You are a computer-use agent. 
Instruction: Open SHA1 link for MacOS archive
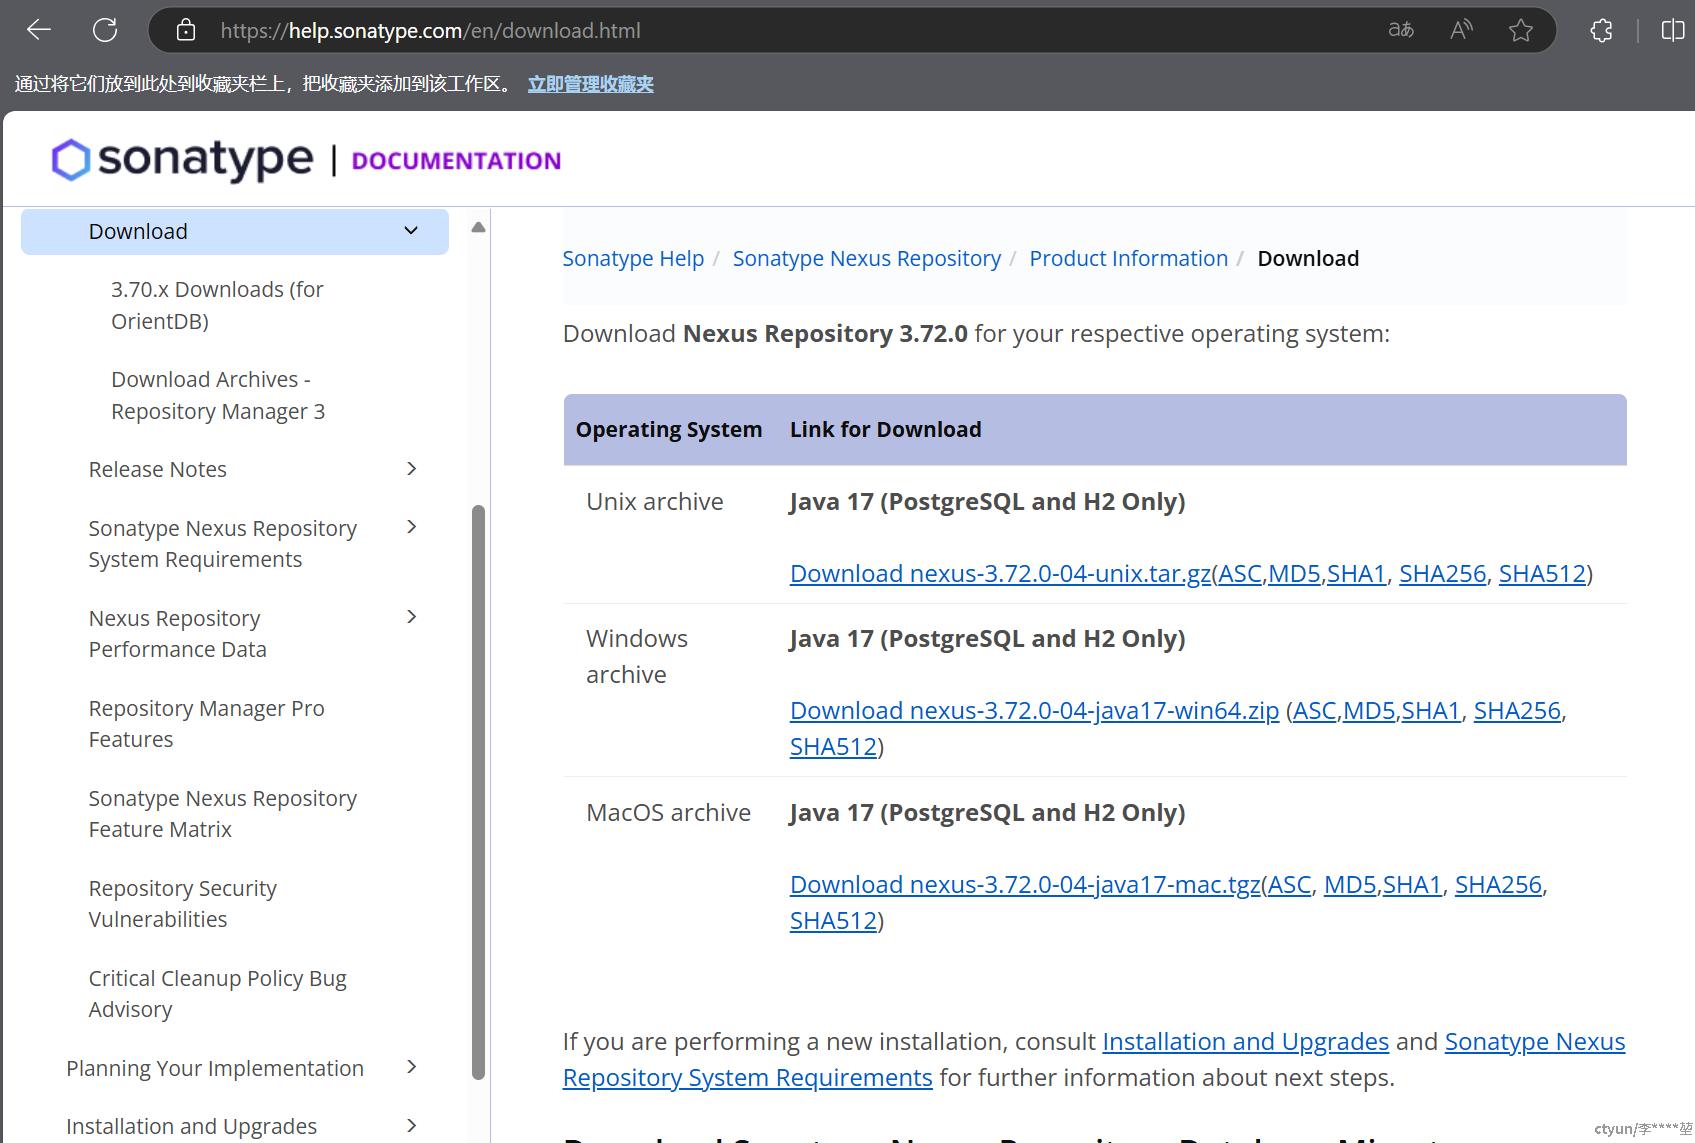click(1412, 884)
